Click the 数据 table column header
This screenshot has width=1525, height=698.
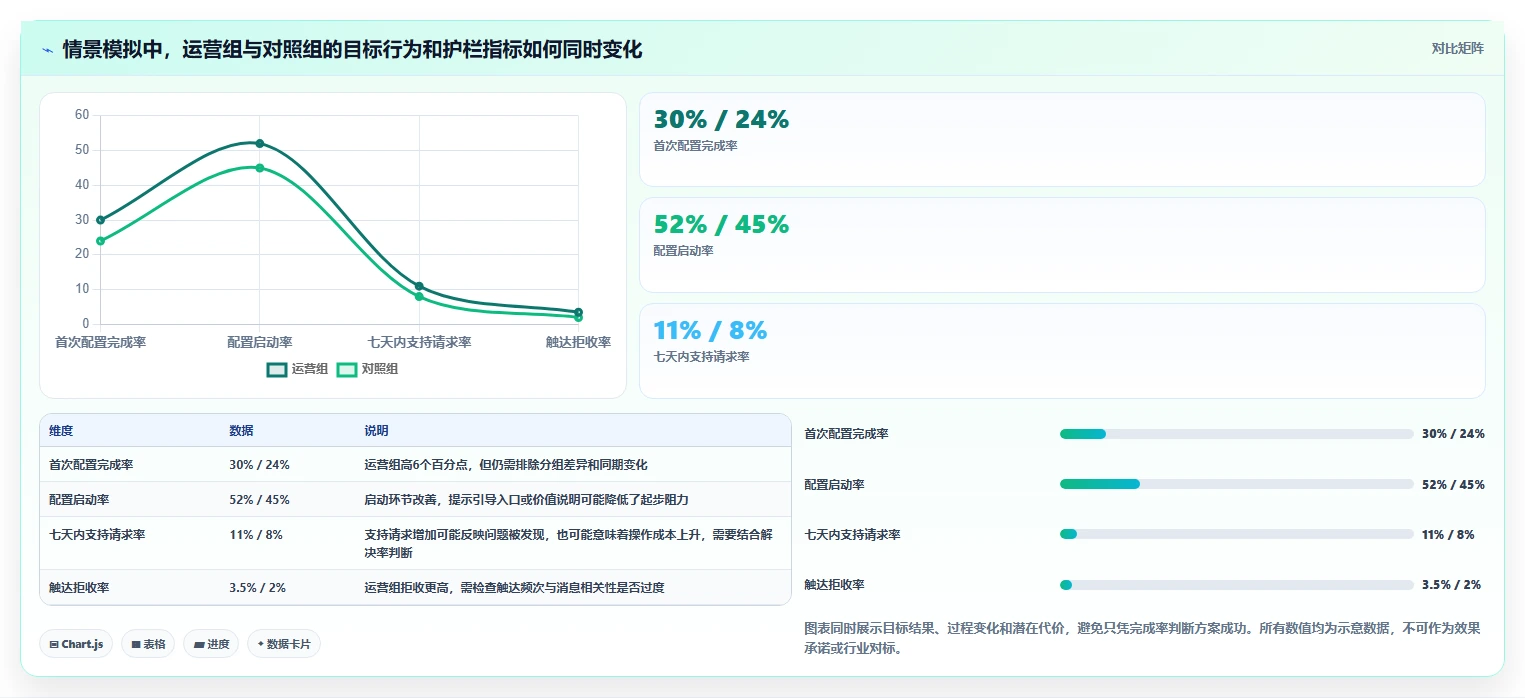click(241, 431)
